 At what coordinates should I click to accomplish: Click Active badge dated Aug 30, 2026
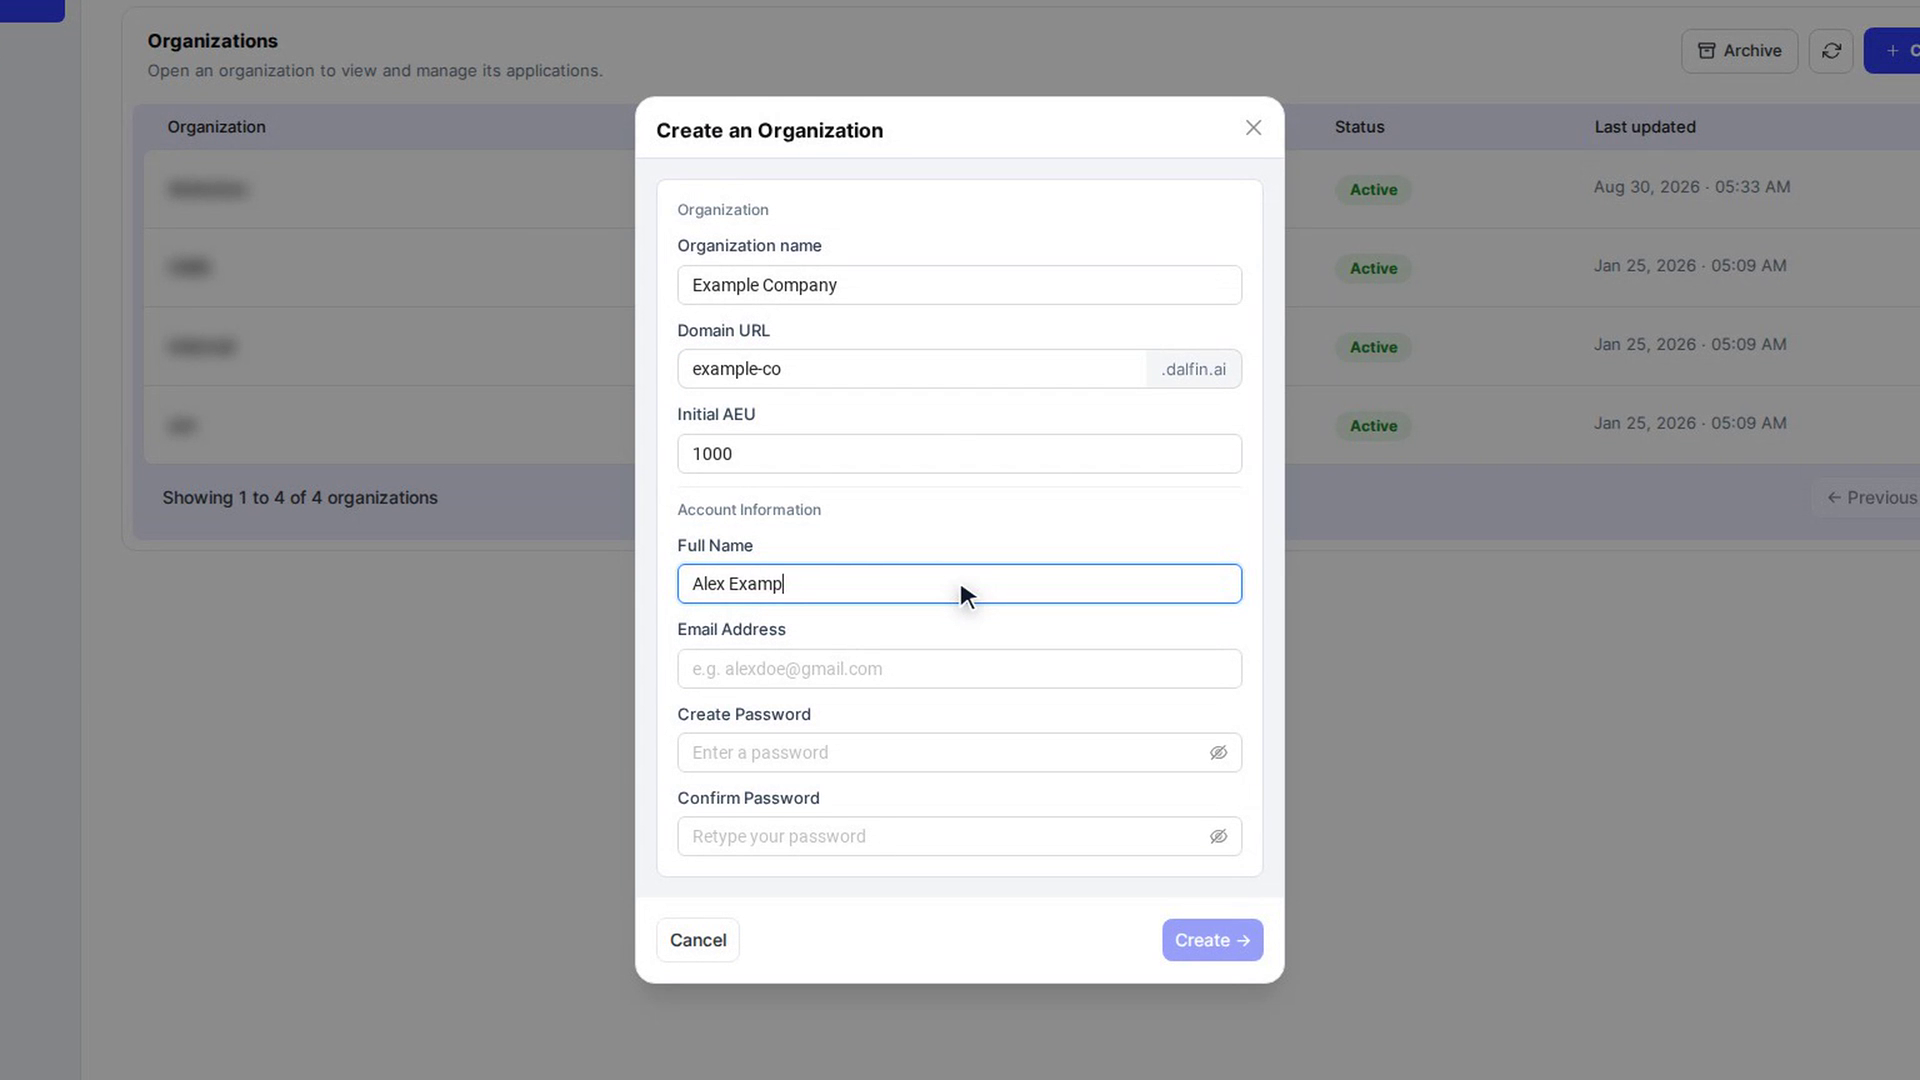(x=1373, y=190)
